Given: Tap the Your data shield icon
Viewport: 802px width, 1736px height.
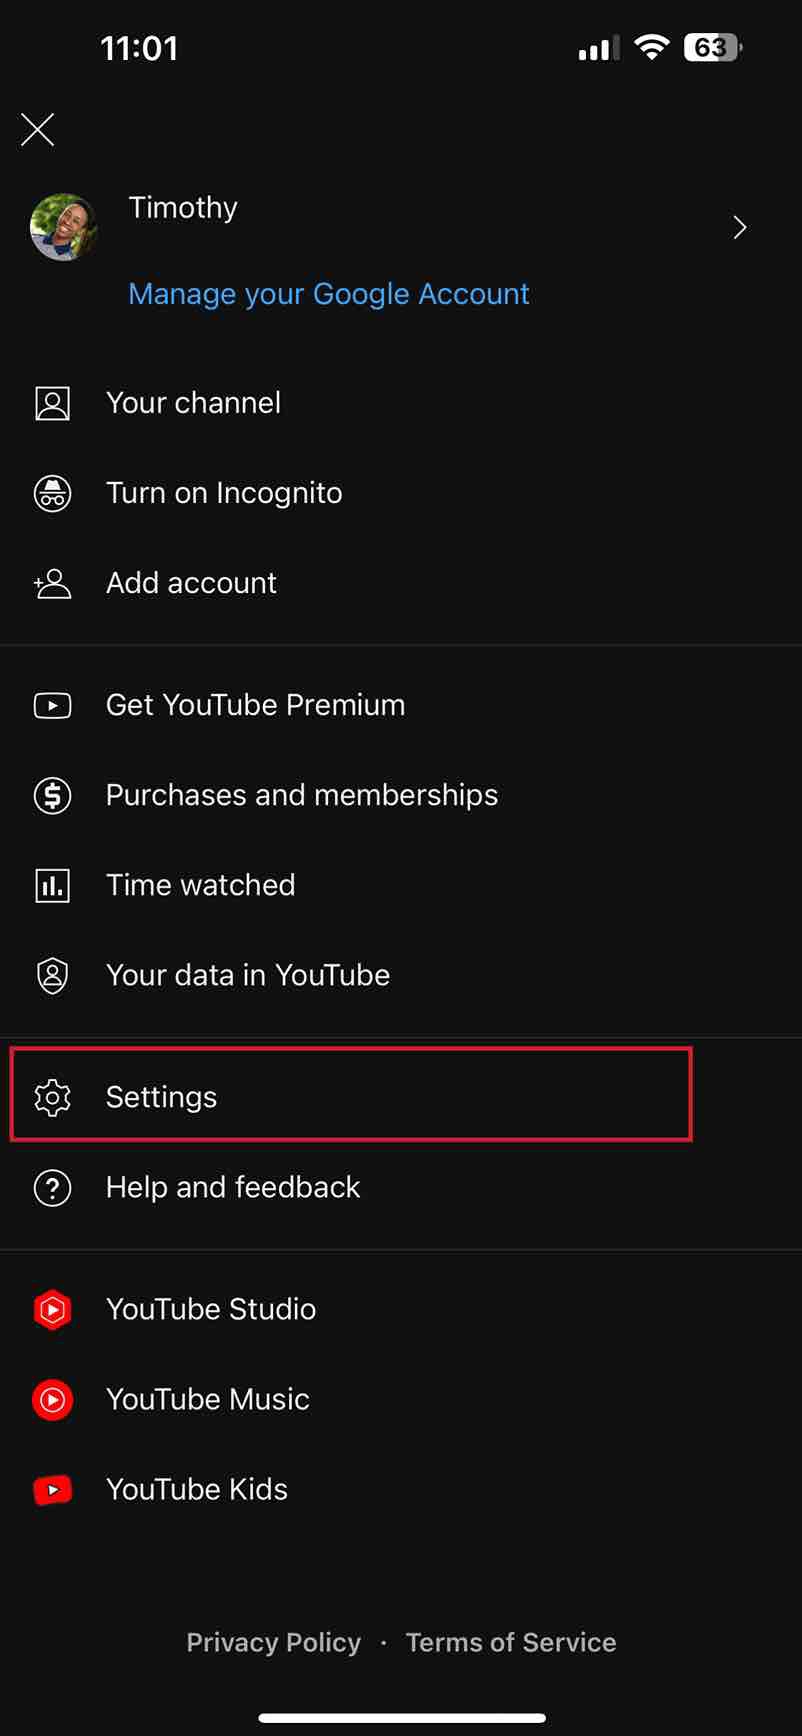Looking at the screenshot, I should 52,975.
